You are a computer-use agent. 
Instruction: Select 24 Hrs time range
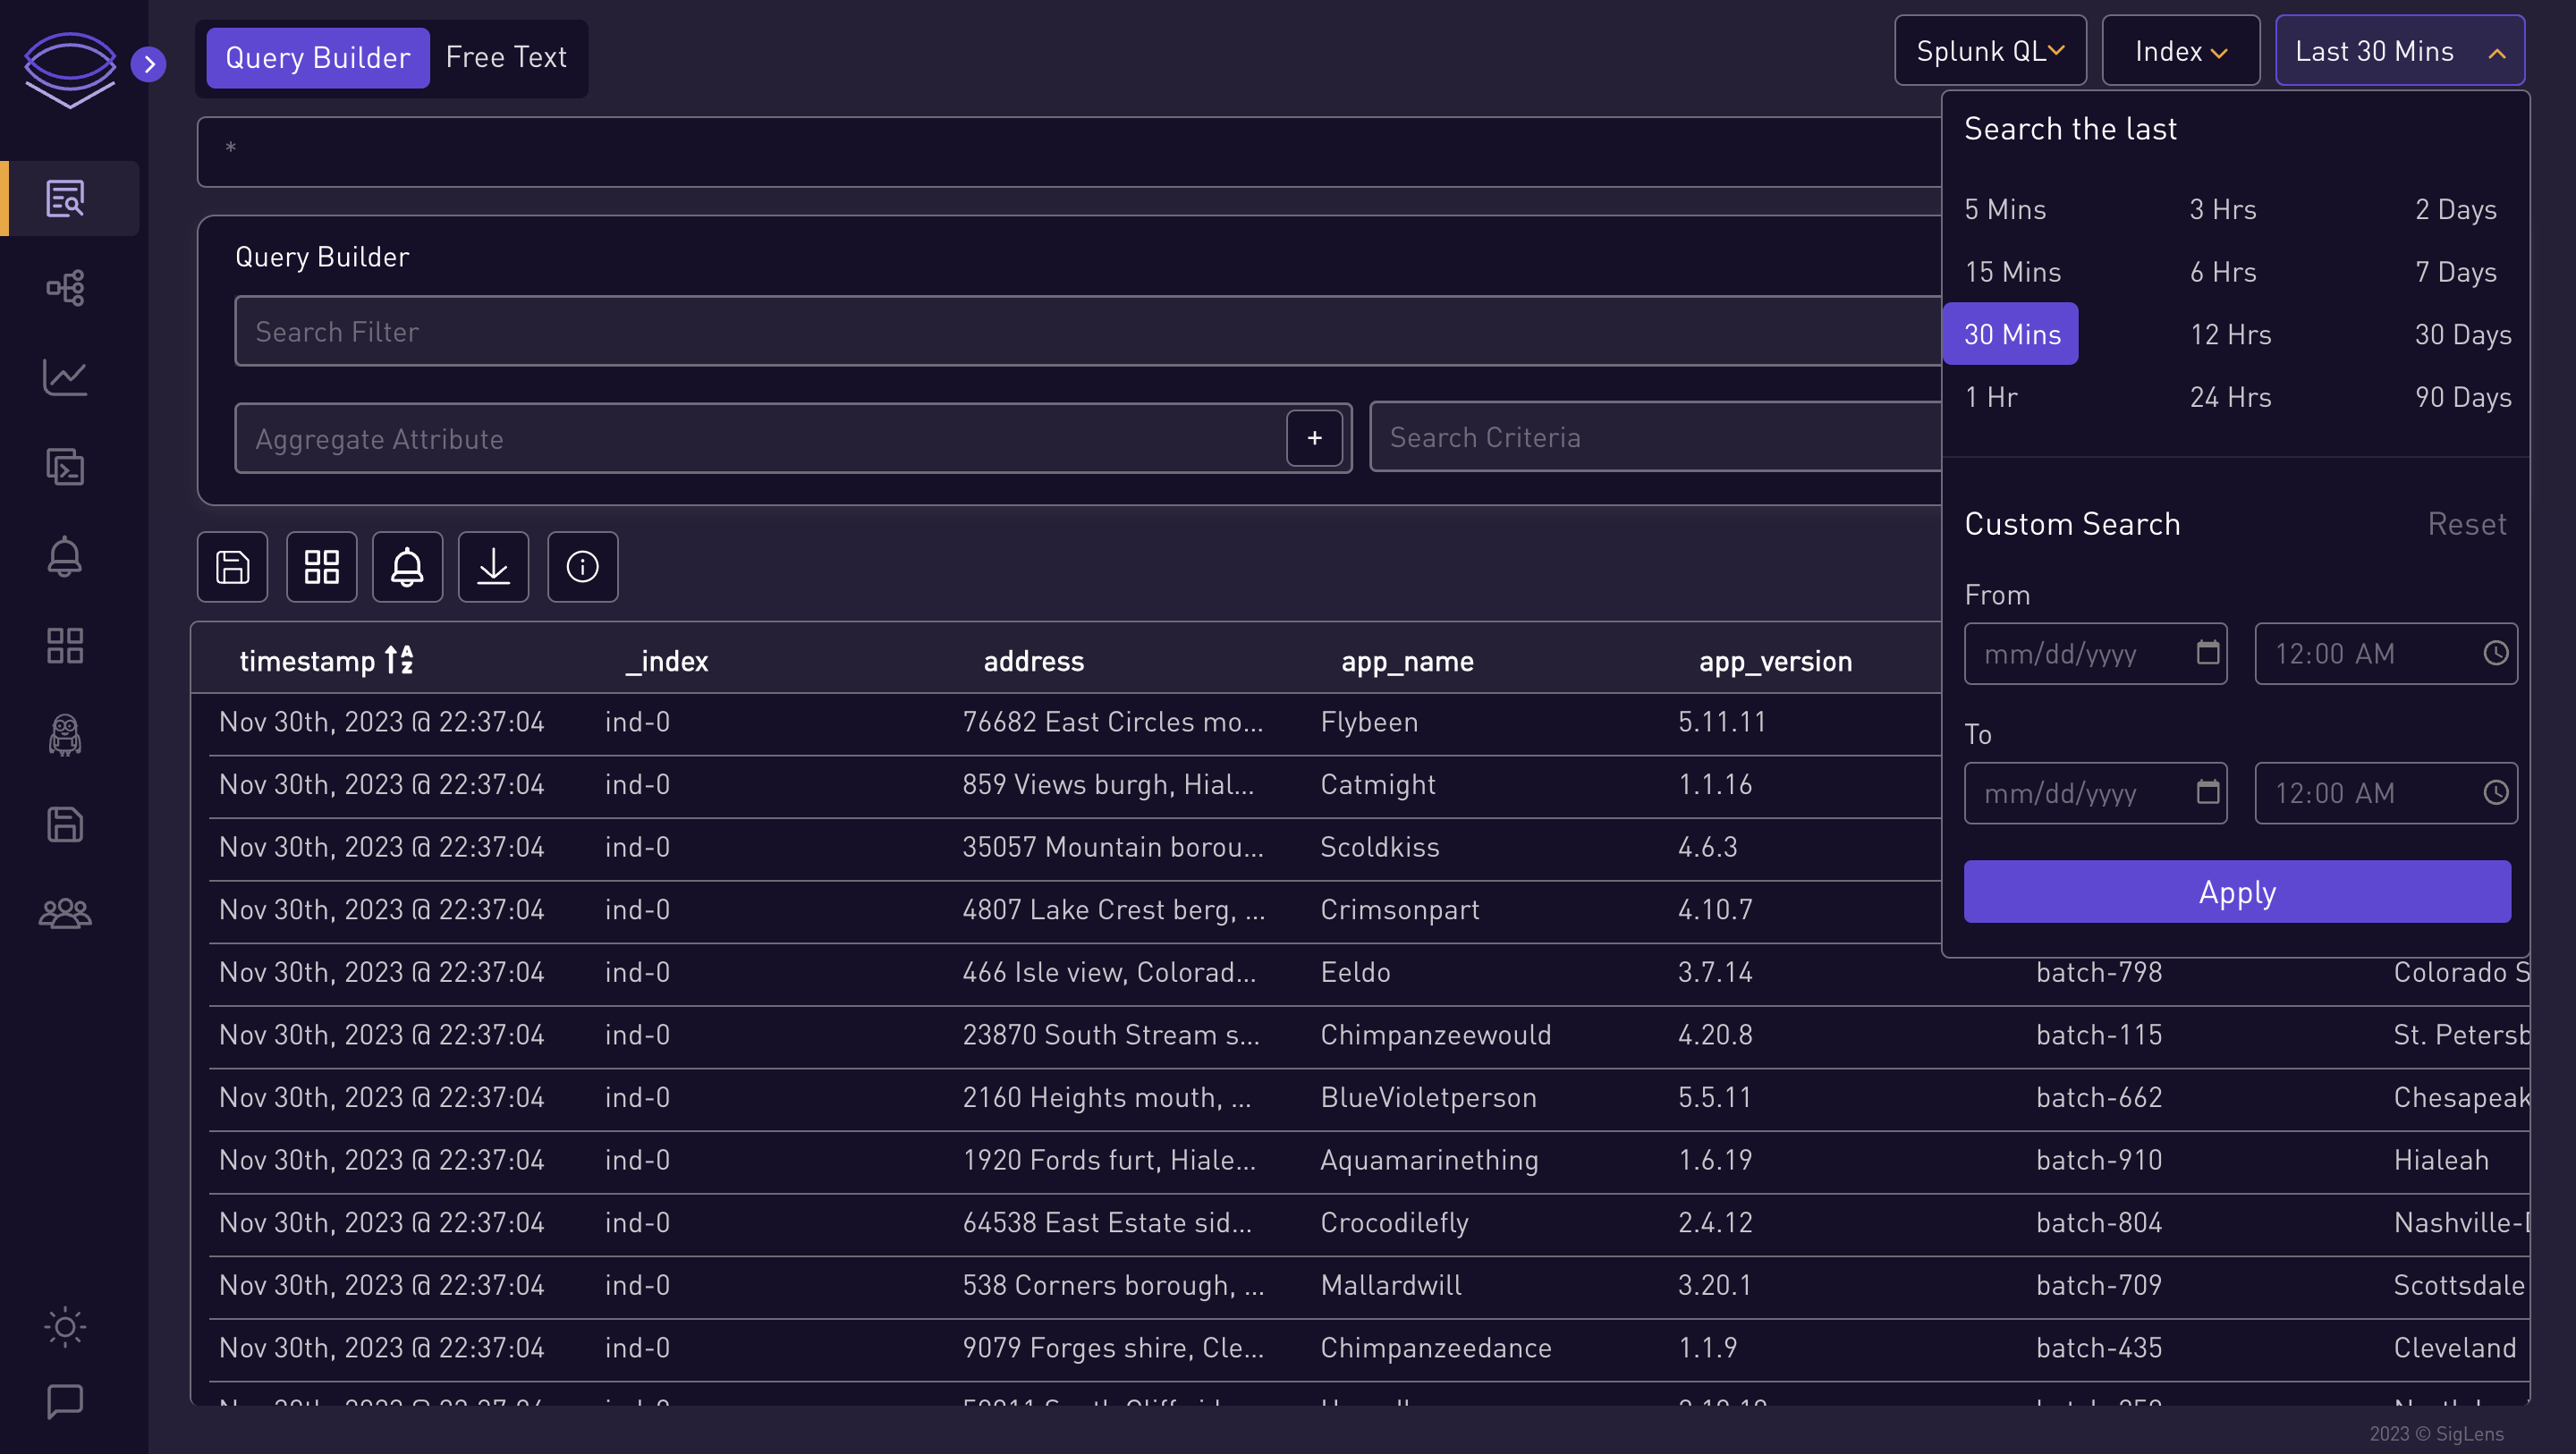point(2230,397)
